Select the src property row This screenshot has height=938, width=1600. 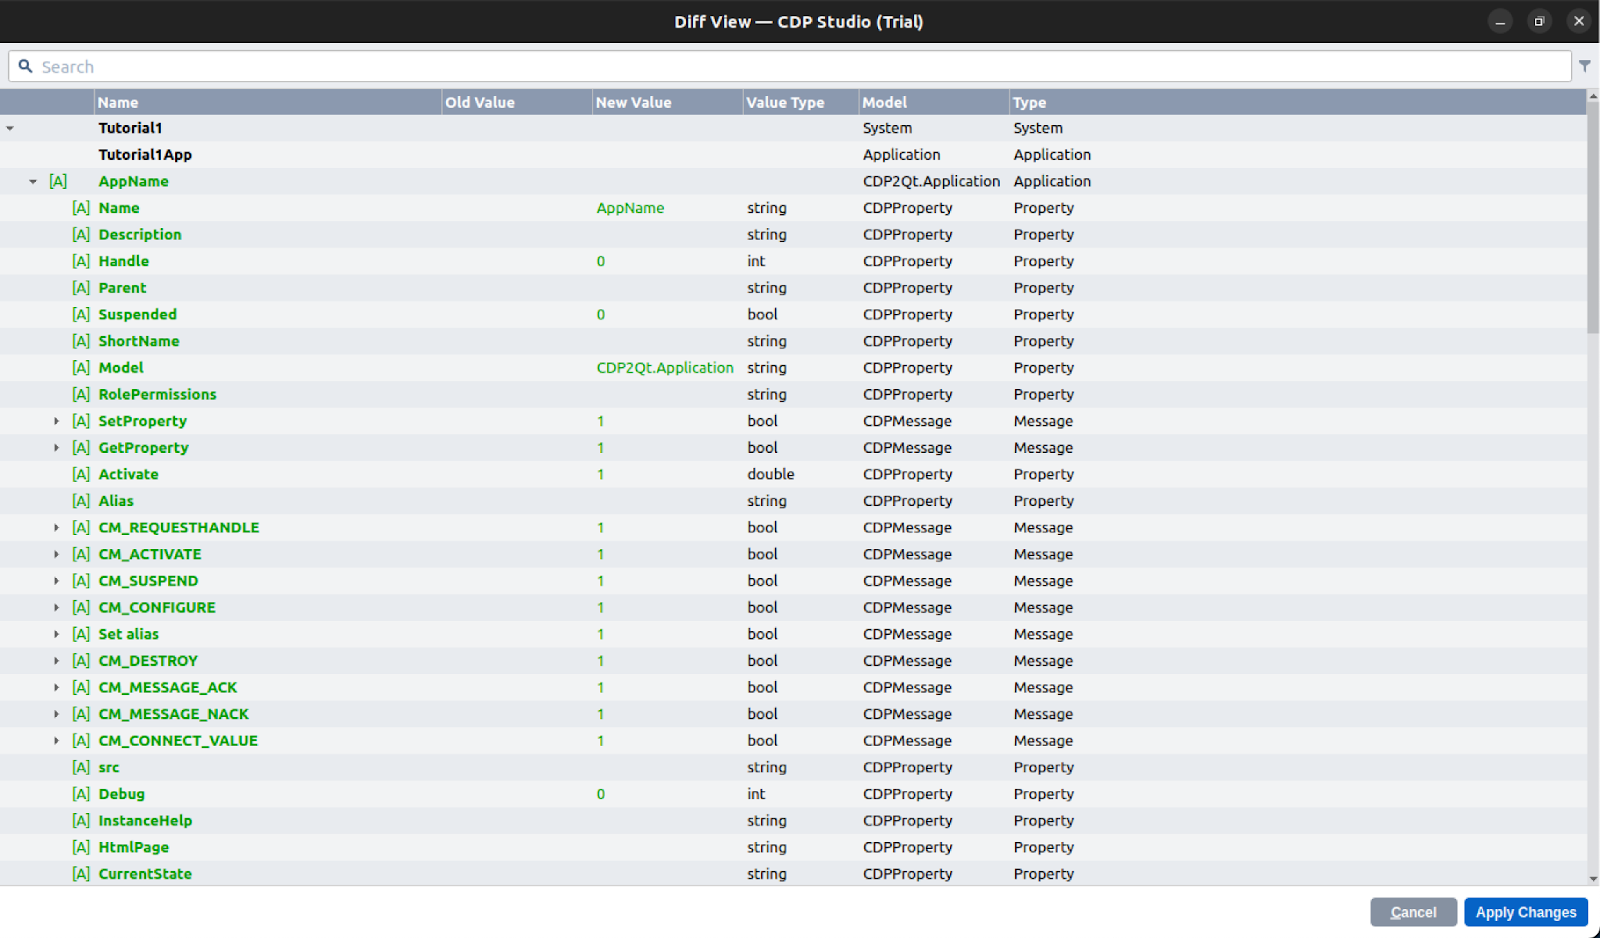point(793,768)
